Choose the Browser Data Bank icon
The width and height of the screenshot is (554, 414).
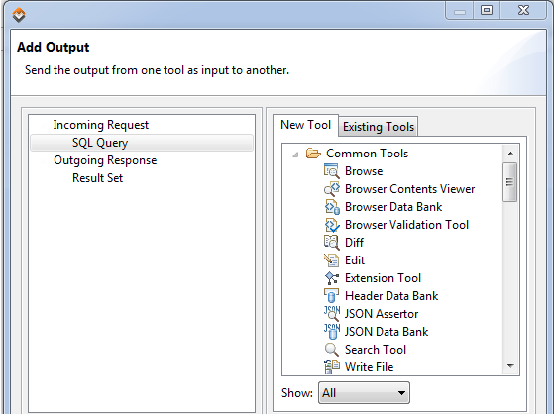[x=332, y=207]
